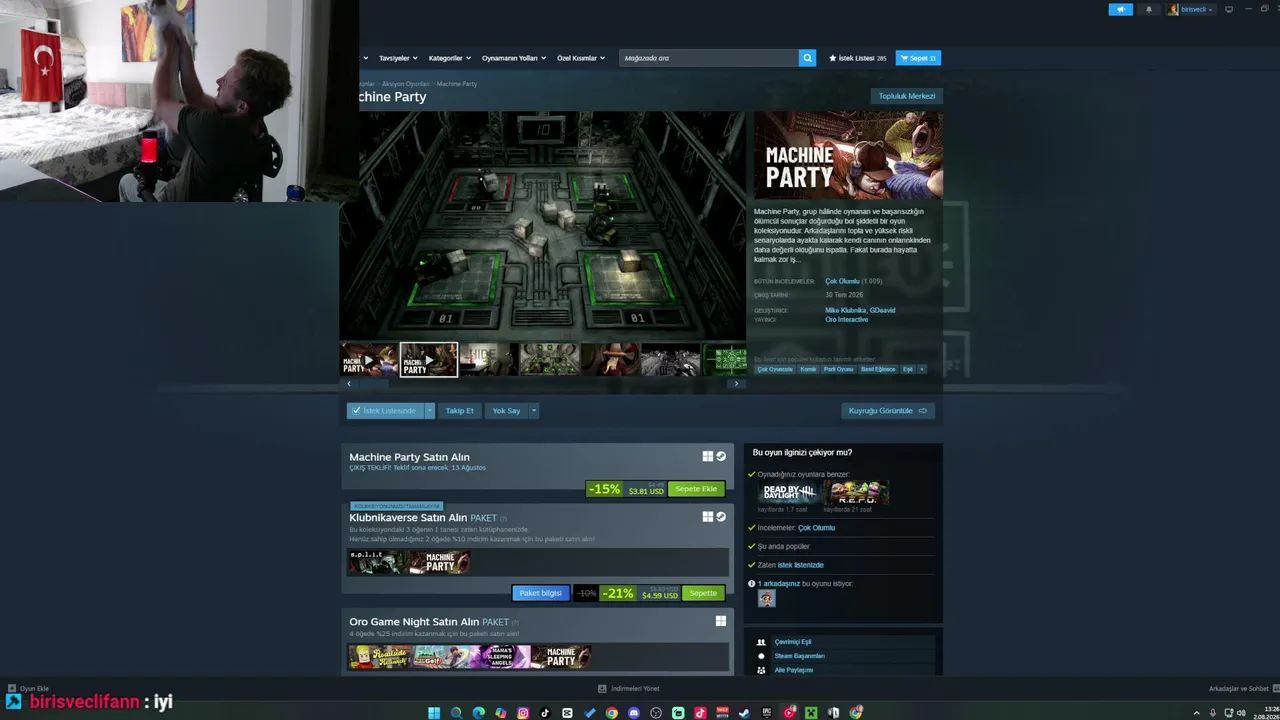Click the Parti Oyunu tag

pyautogui.click(x=838, y=369)
